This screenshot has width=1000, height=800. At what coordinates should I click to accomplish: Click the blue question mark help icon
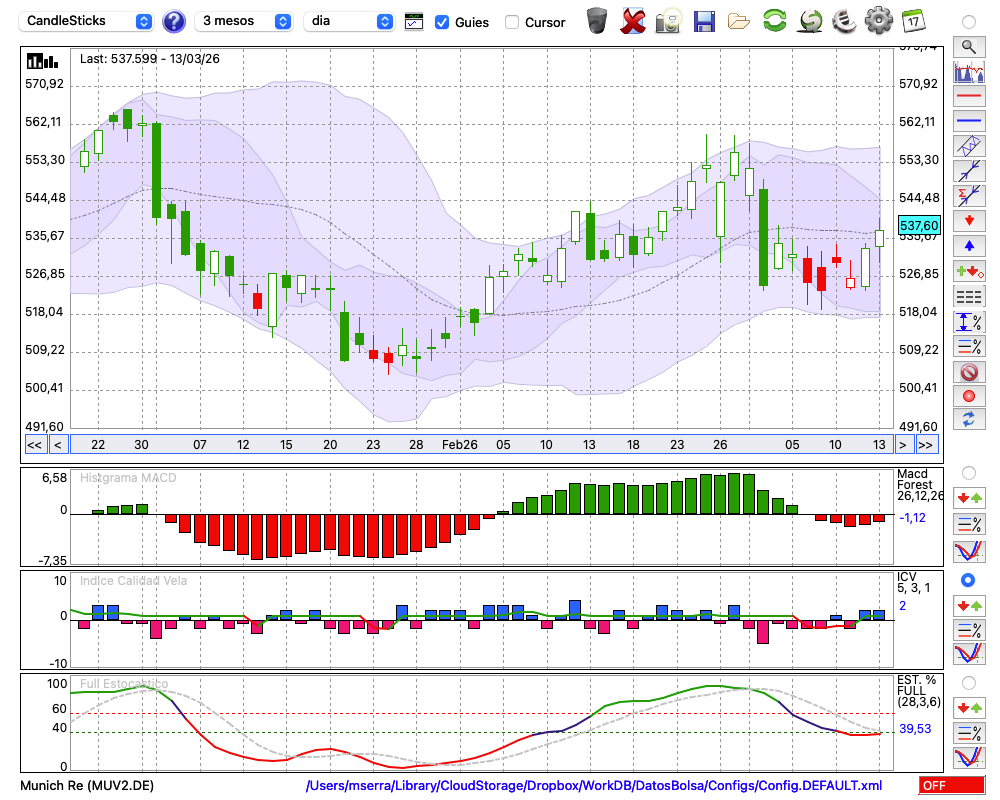[174, 21]
